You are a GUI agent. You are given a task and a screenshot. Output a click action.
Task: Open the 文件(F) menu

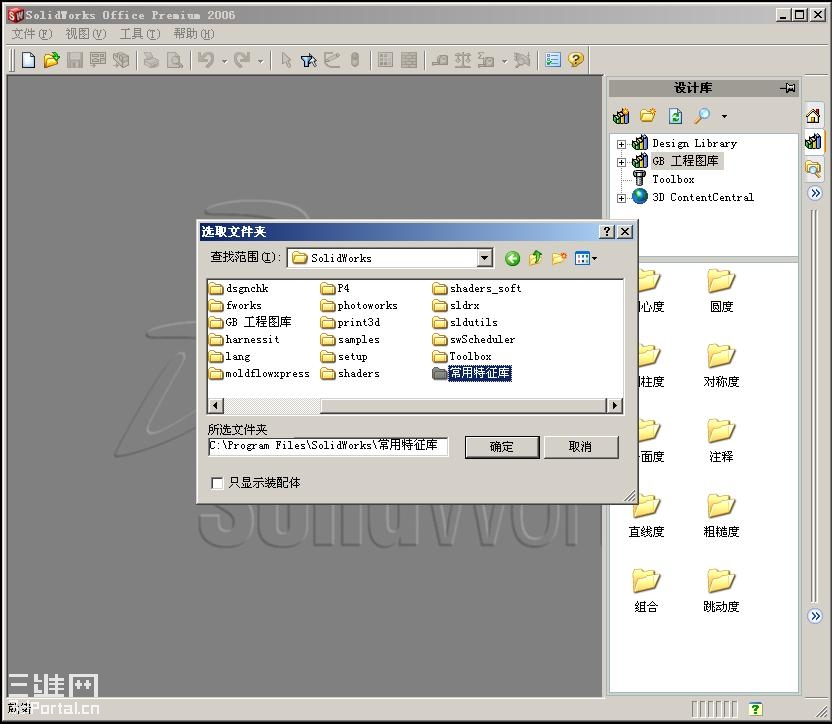tap(32, 34)
